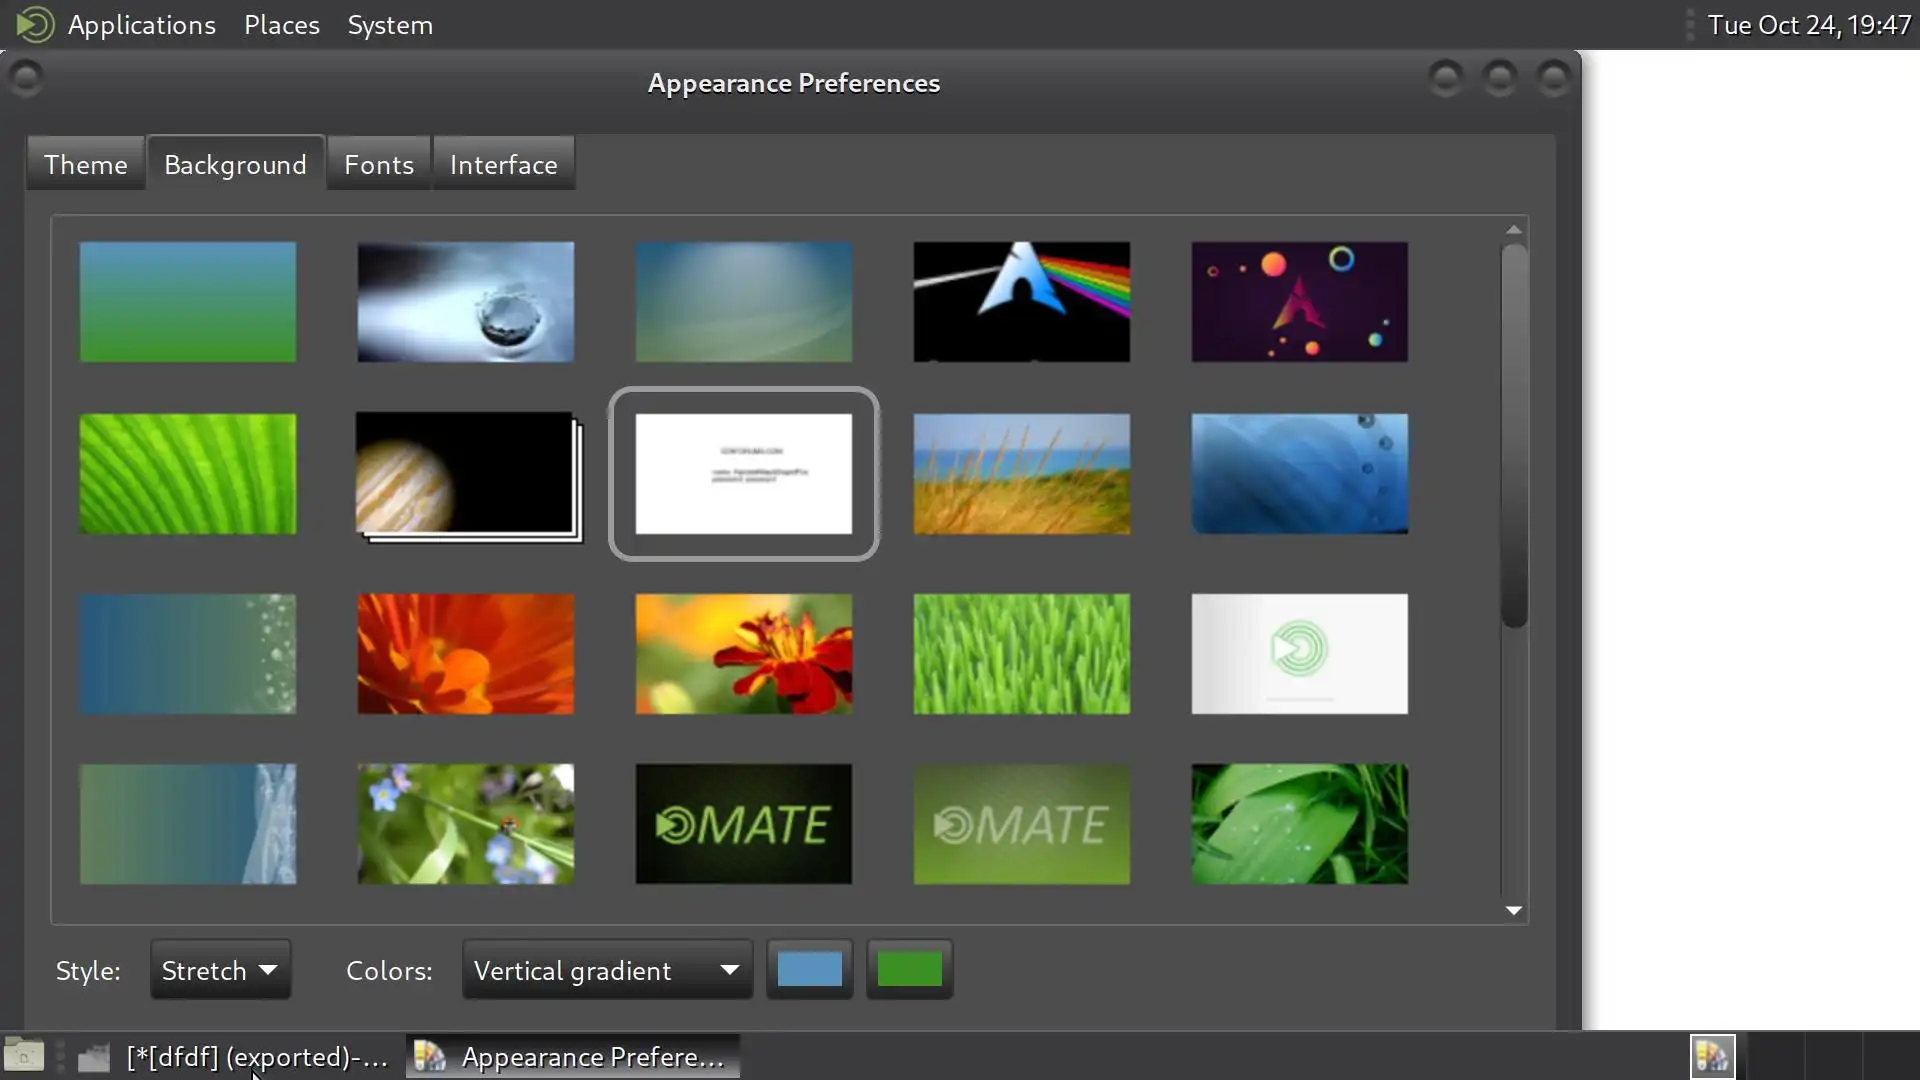Viewport: 1920px width, 1080px height.
Task: Click the window menu icon at title bar left
Action: pyautogui.click(x=26, y=77)
